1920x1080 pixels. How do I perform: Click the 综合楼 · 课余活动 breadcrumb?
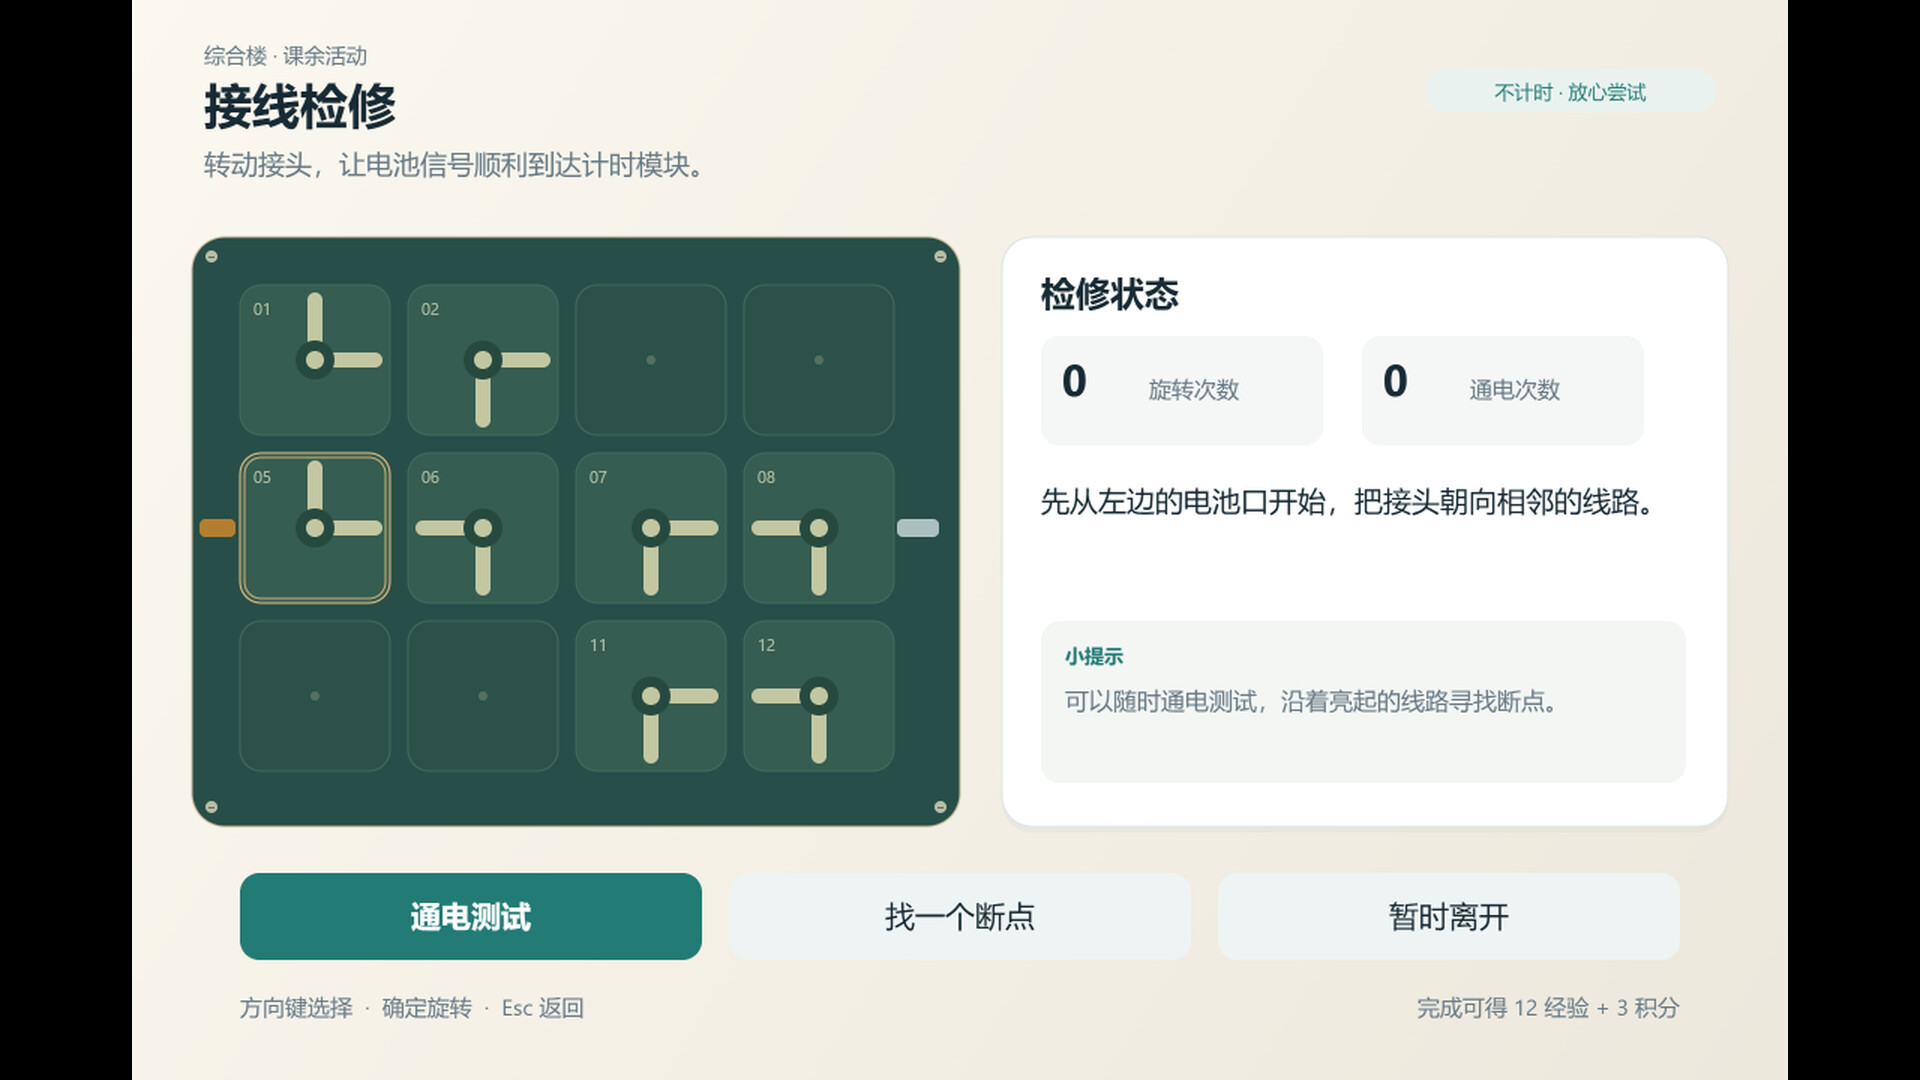285,56
